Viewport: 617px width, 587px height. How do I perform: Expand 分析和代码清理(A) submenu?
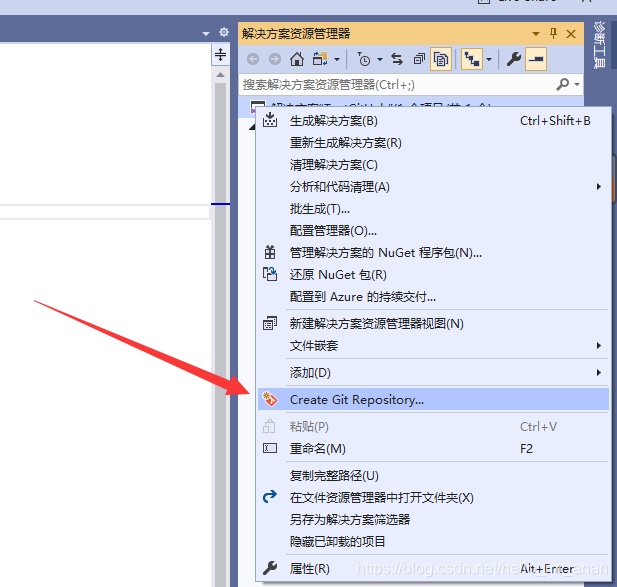433,187
